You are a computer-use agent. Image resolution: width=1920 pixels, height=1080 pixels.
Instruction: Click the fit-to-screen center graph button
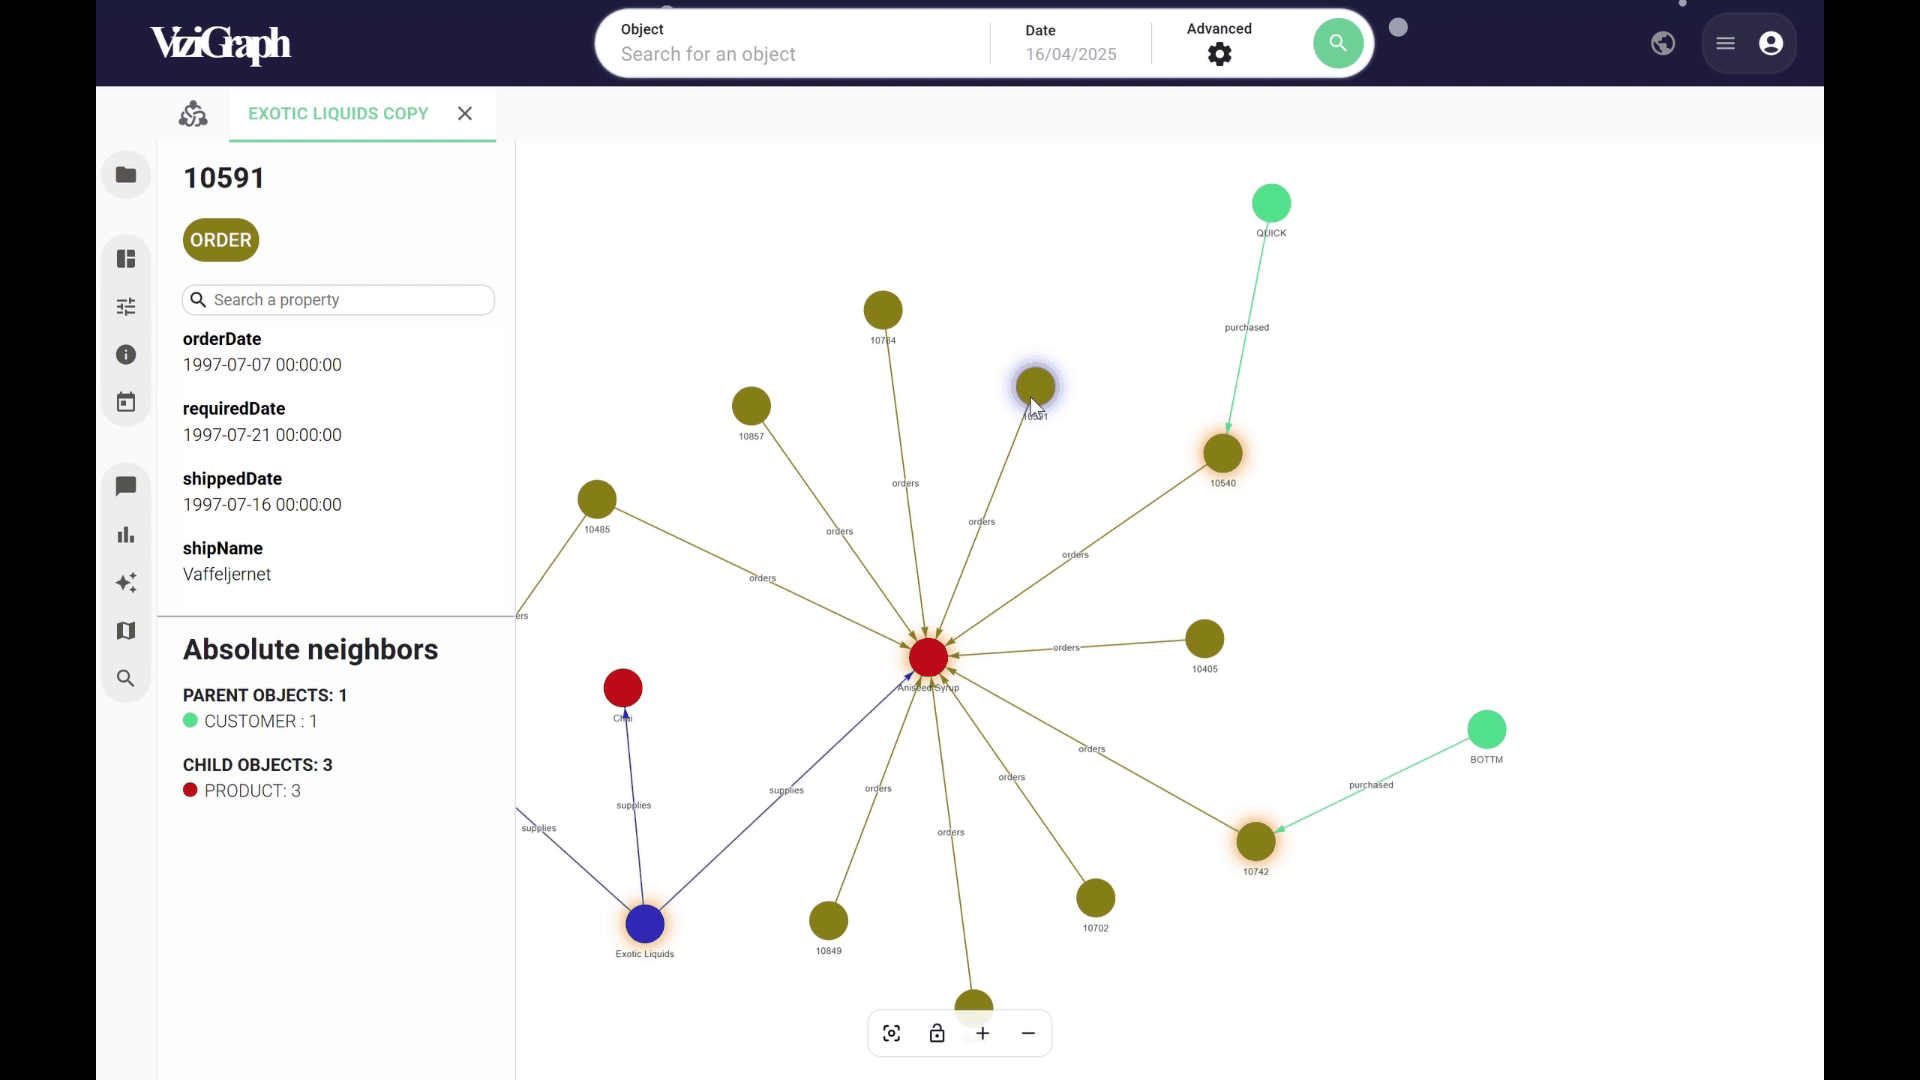coord(892,1033)
